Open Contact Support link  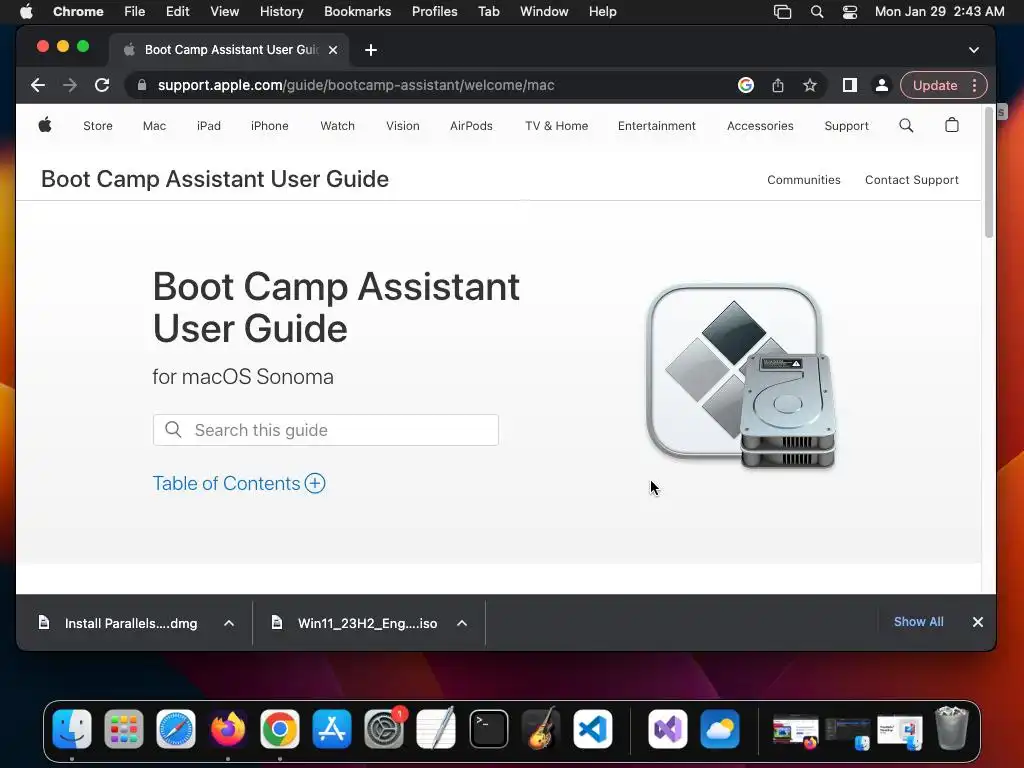[x=912, y=180]
